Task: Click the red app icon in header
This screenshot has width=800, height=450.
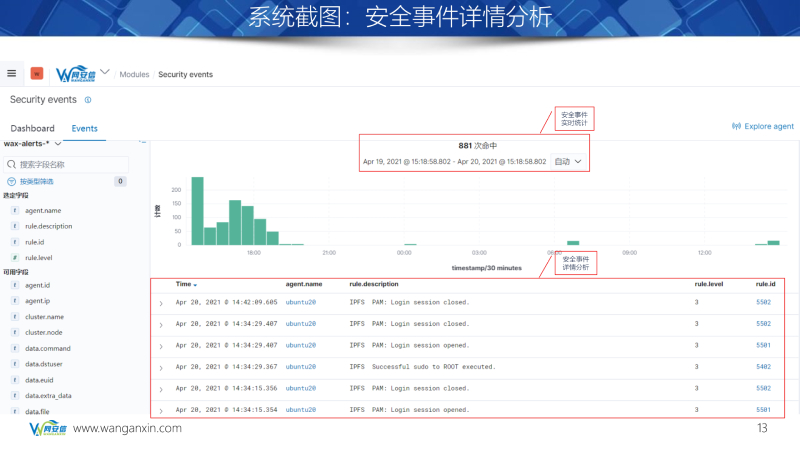Action: click(37, 74)
